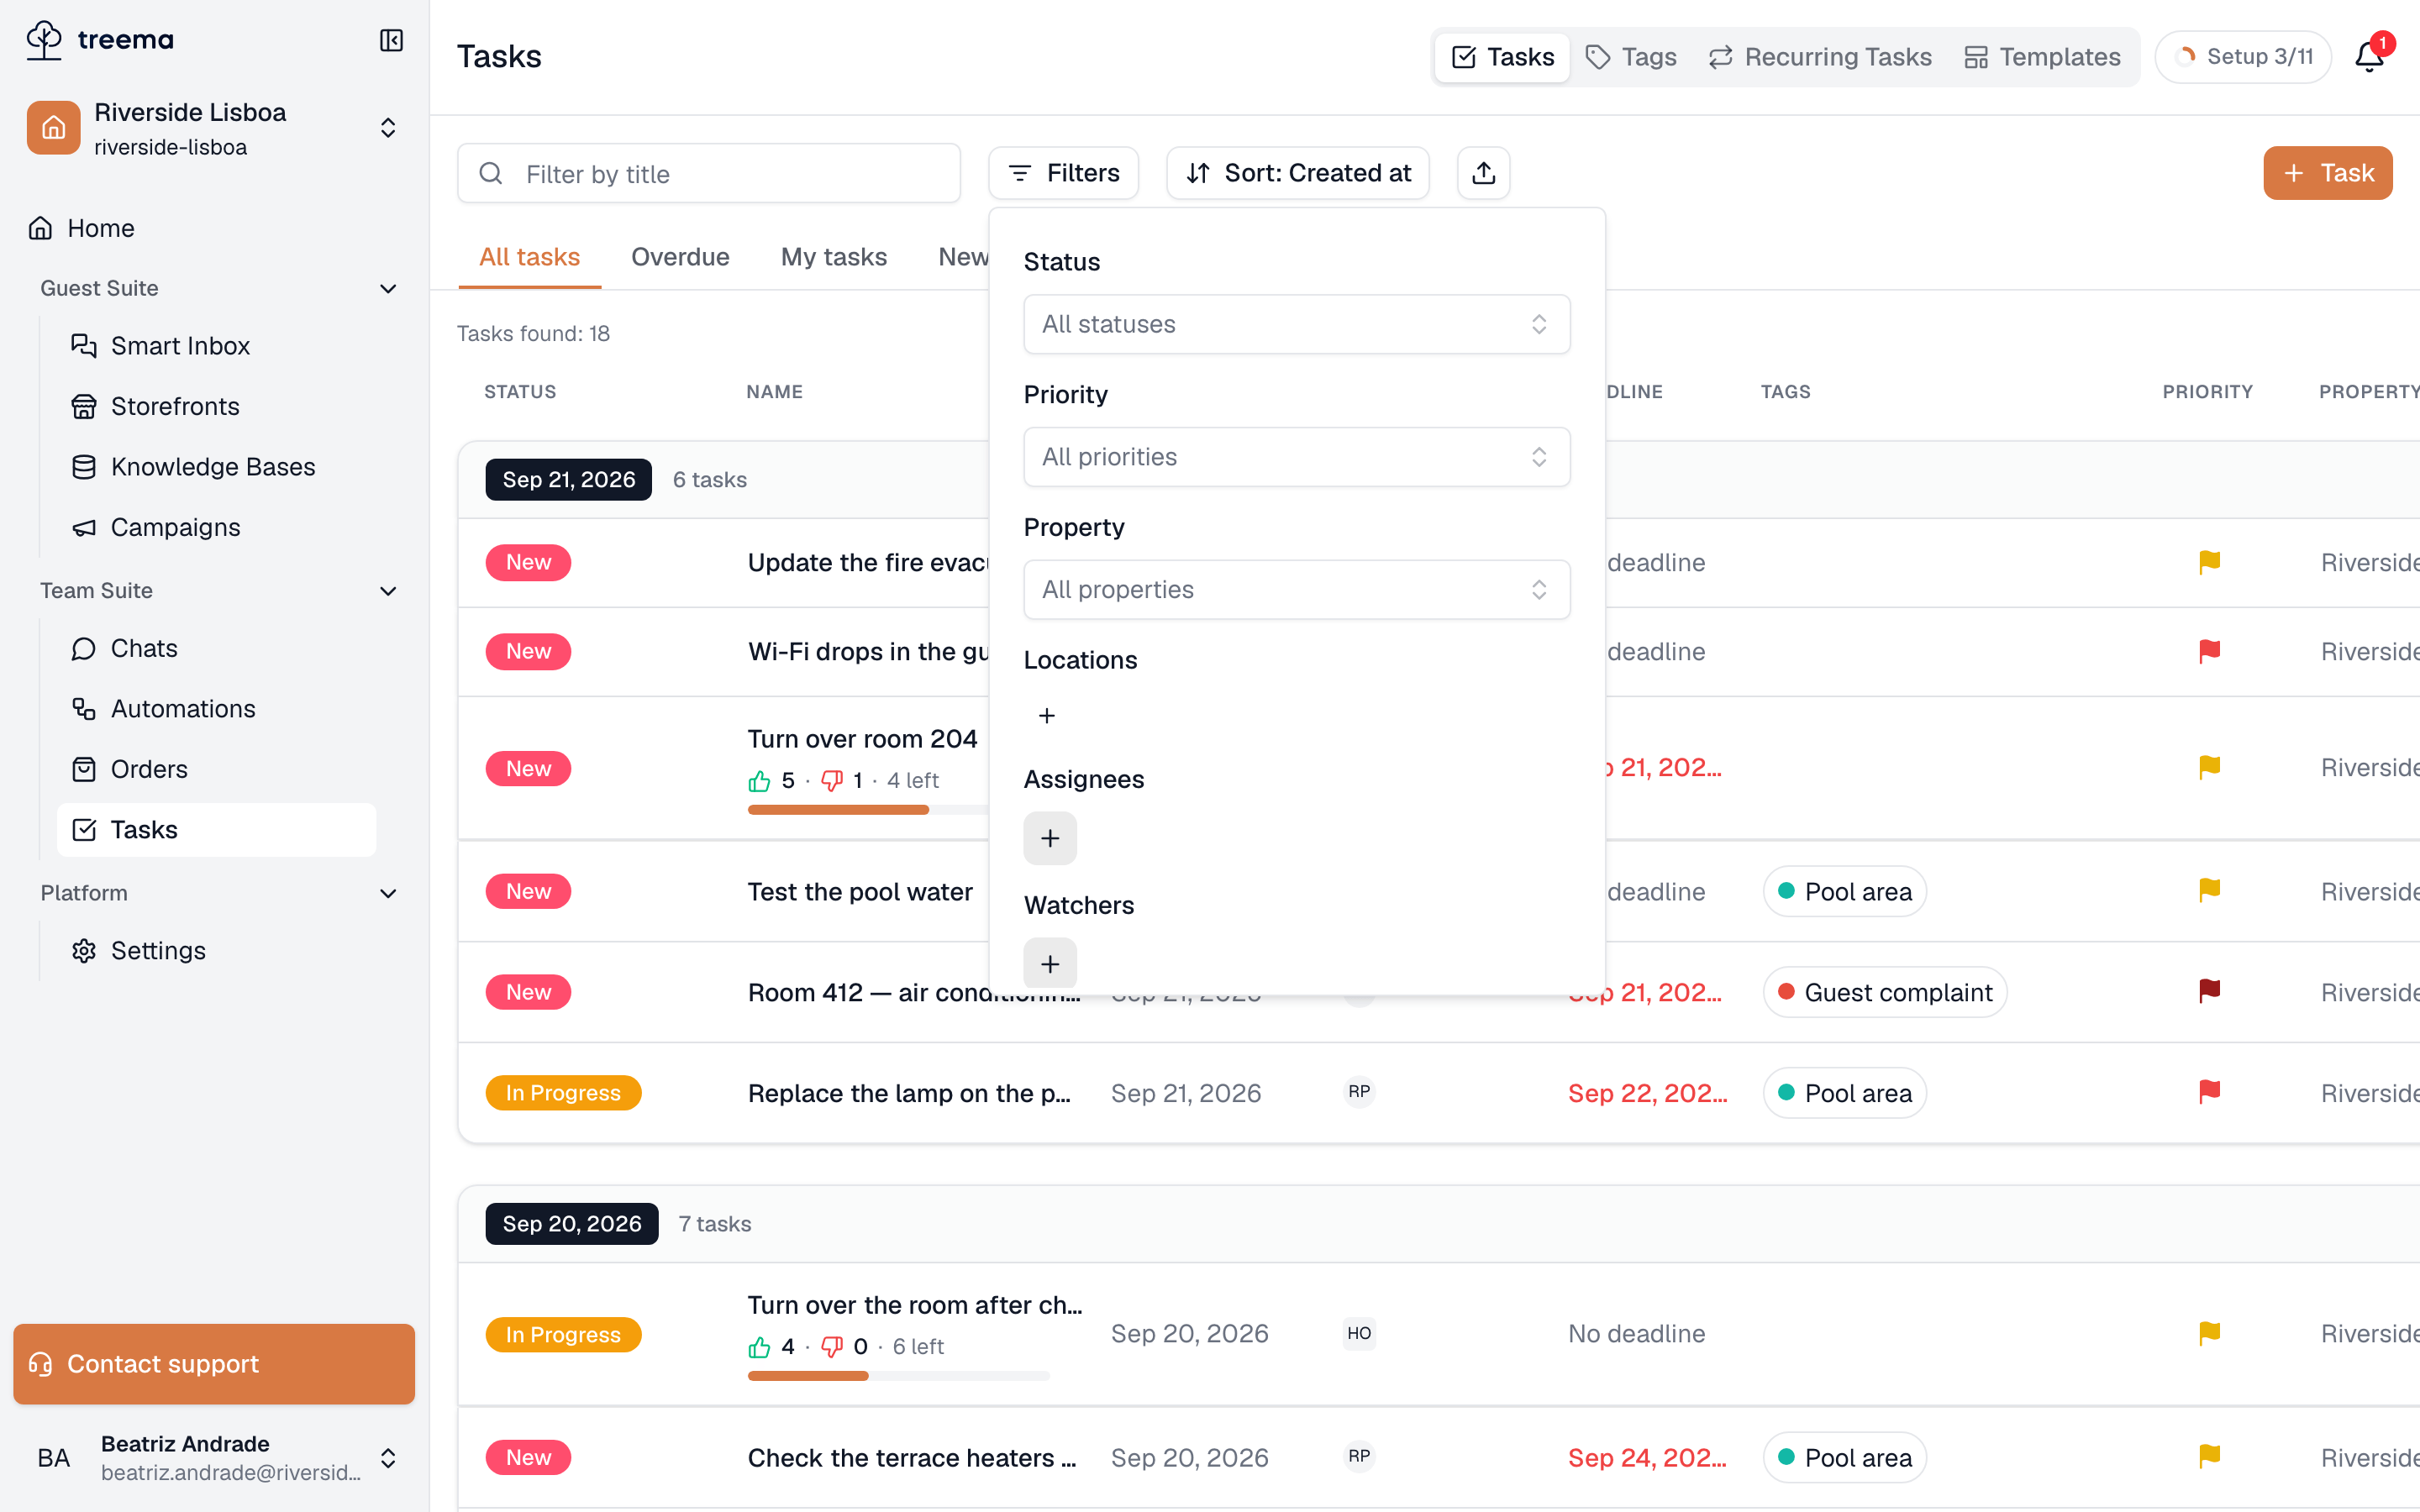This screenshot has width=2420, height=1512.
Task: Click the export upload icon
Action: point(1483,173)
